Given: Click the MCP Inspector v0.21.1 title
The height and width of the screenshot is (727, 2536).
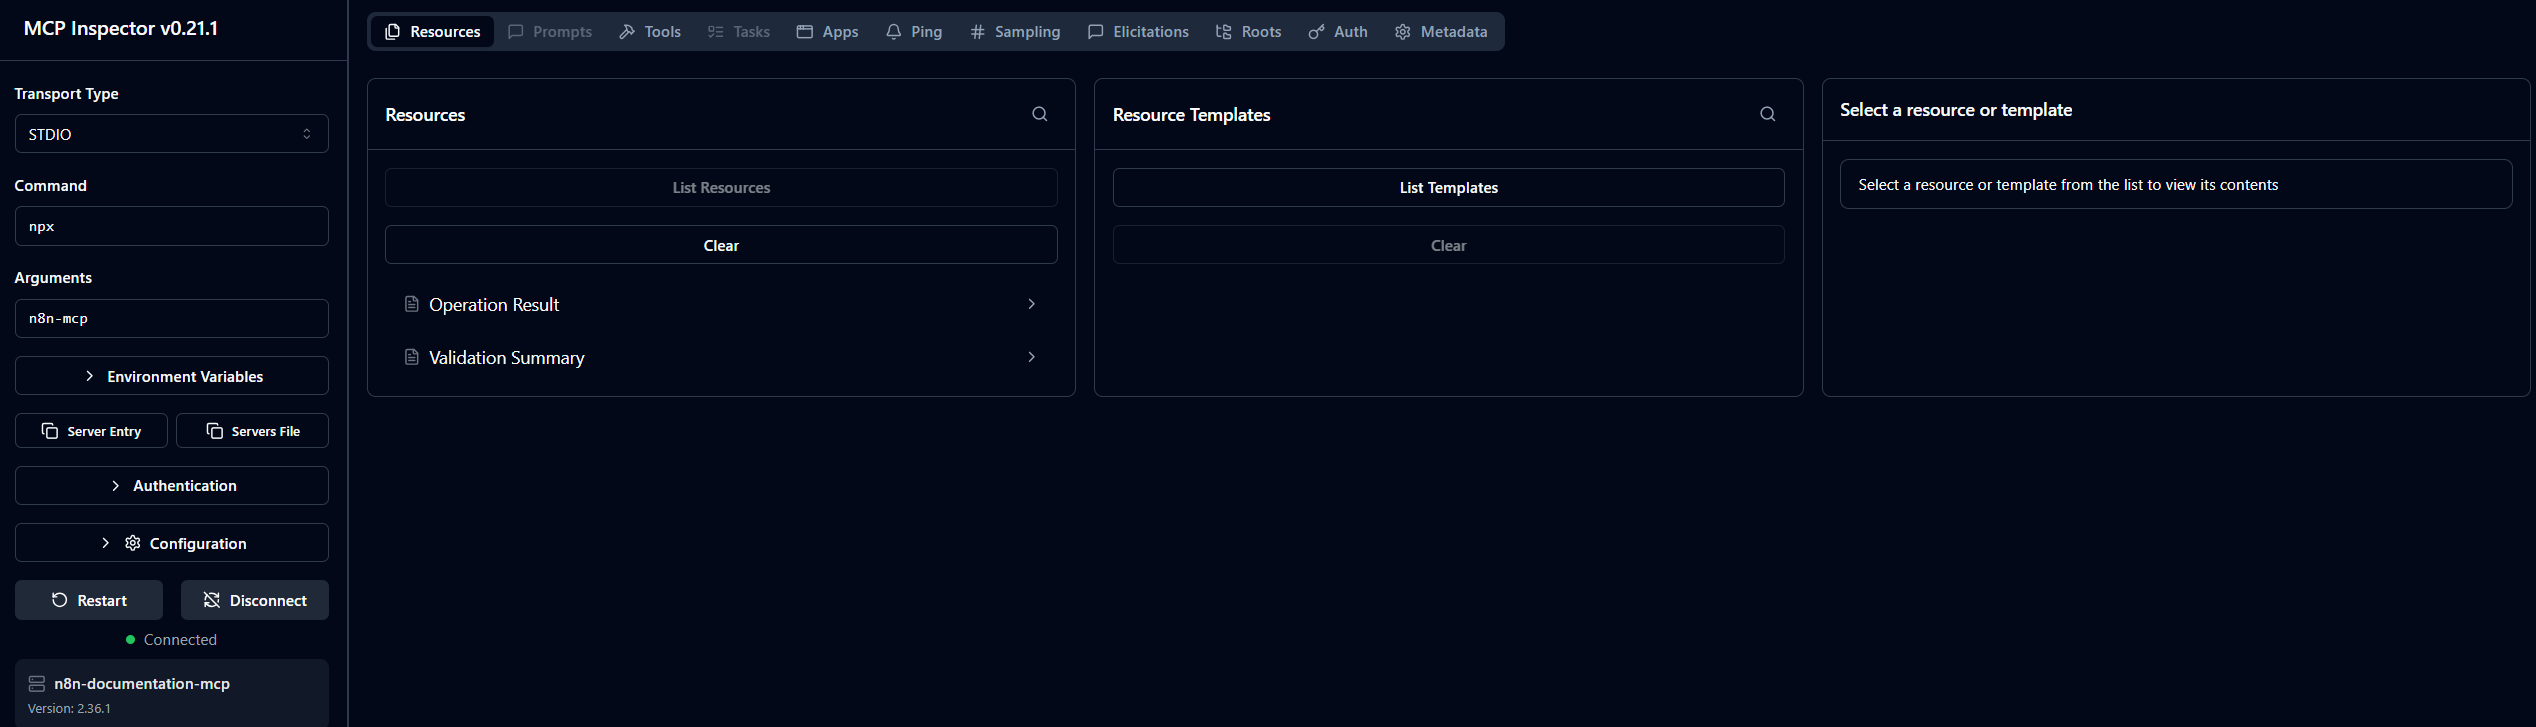Looking at the screenshot, I should tap(121, 28).
